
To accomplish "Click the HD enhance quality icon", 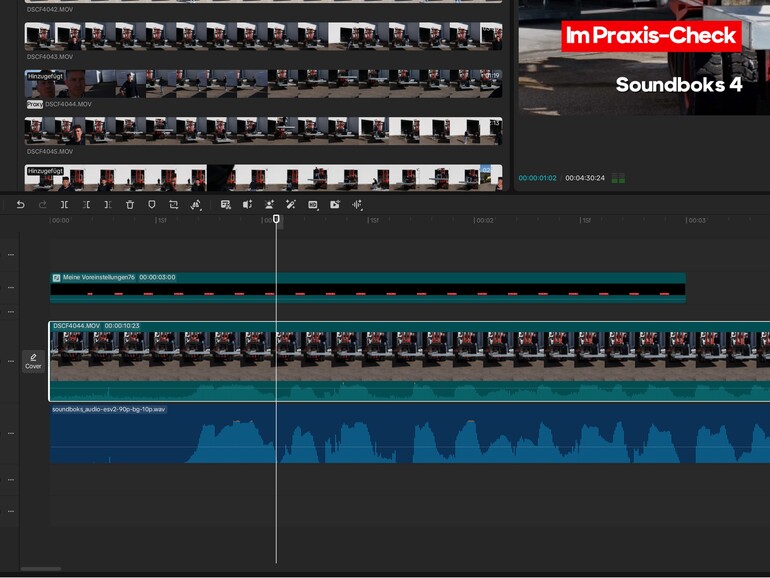I will coord(313,205).
